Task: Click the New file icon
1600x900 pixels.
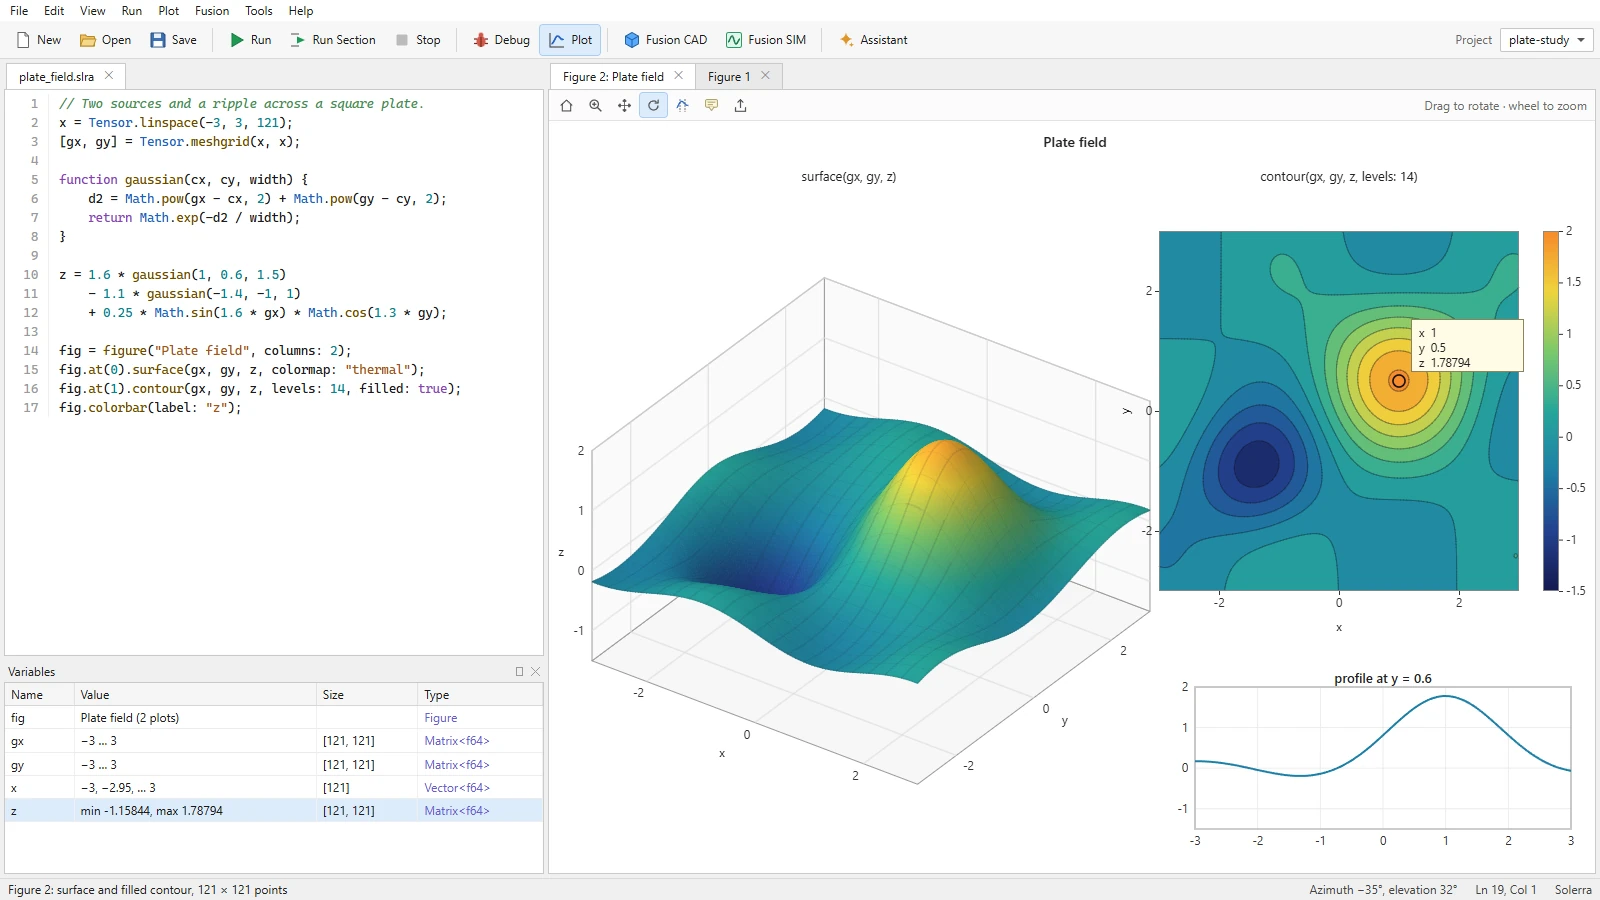Action: pyautogui.click(x=23, y=40)
